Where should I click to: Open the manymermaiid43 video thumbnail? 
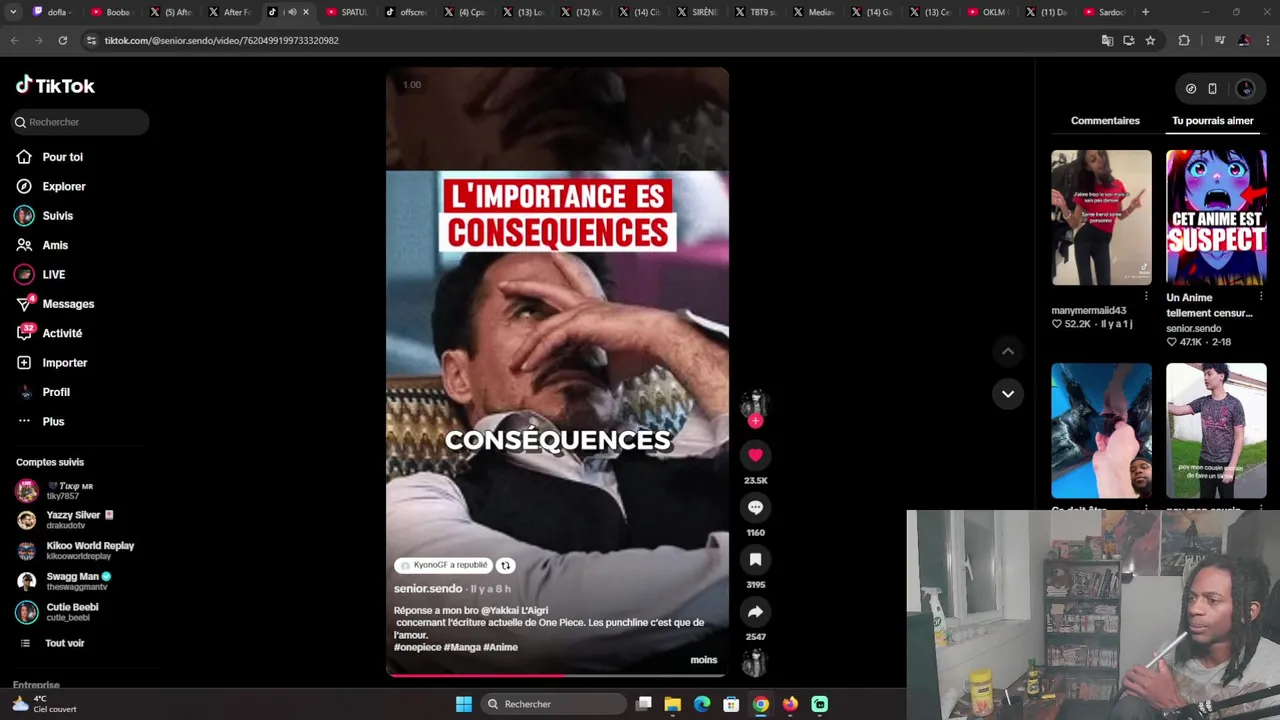(1101, 217)
